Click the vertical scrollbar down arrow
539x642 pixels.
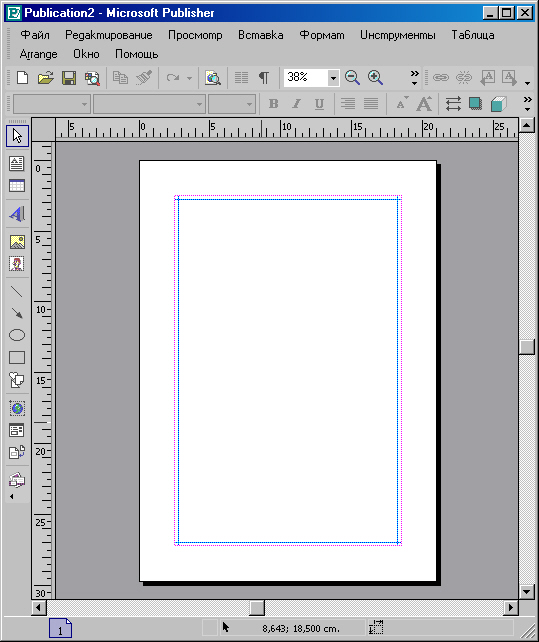(526, 591)
